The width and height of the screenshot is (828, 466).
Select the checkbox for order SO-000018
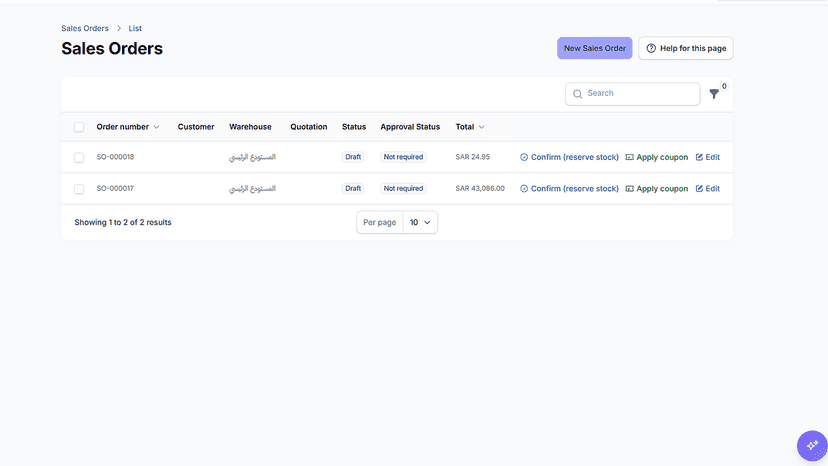pos(79,157)
